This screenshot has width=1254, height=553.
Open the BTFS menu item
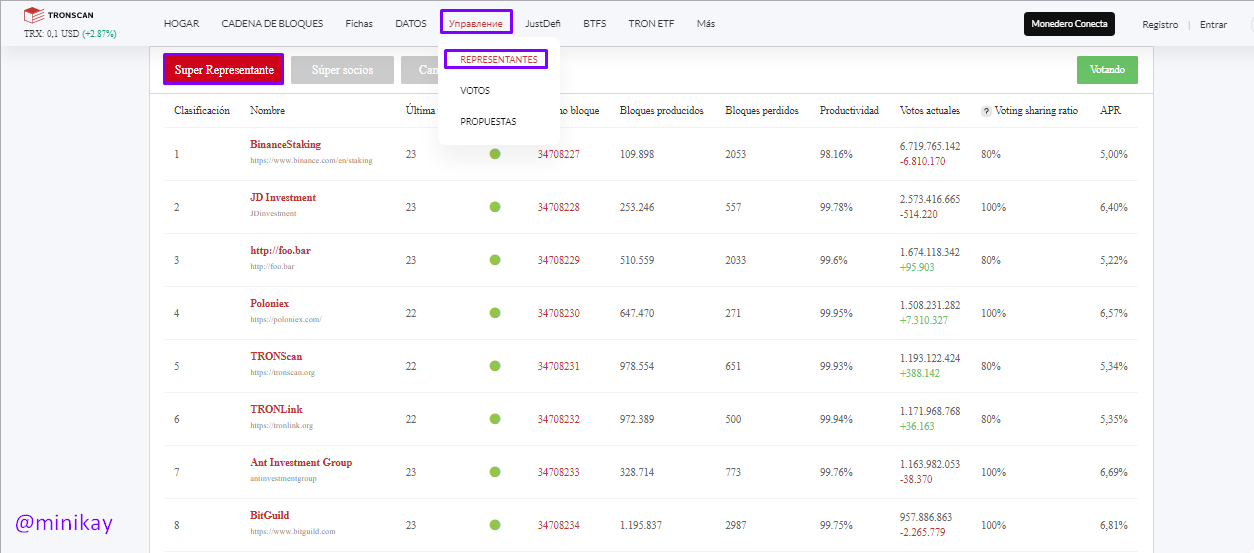[595, 23]
